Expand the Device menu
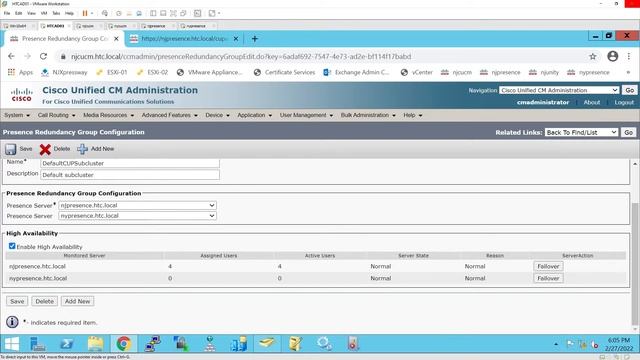 217,115
